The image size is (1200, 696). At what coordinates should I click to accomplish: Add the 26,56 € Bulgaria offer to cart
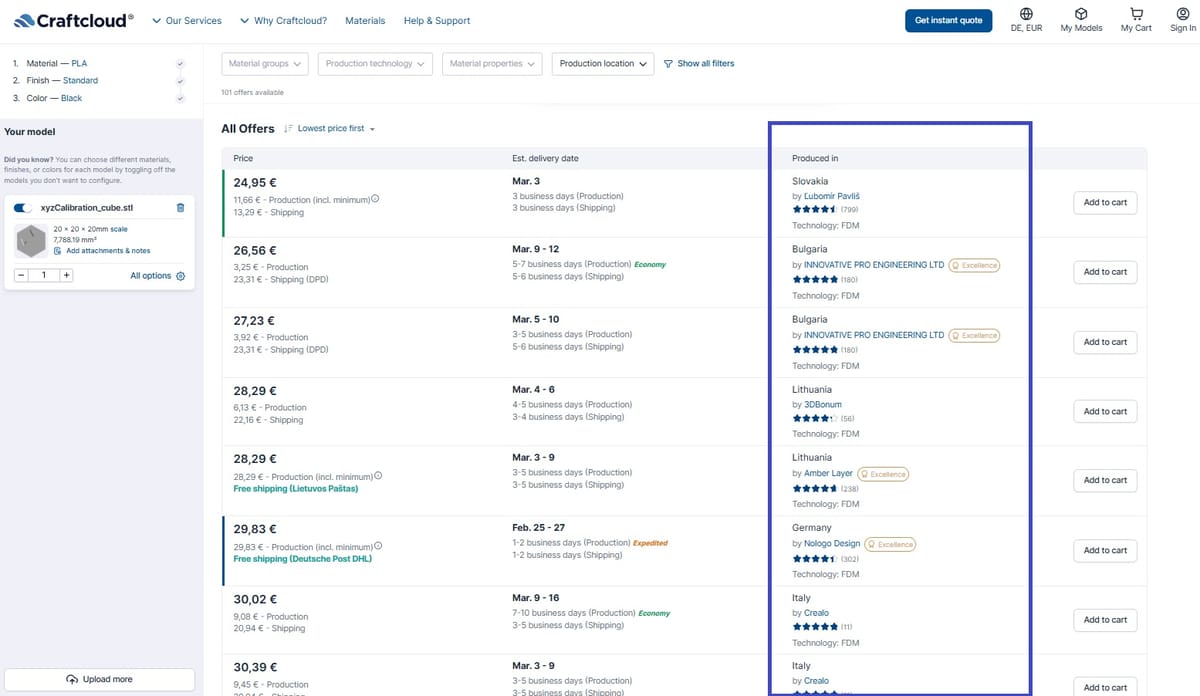coord(1105,272)
